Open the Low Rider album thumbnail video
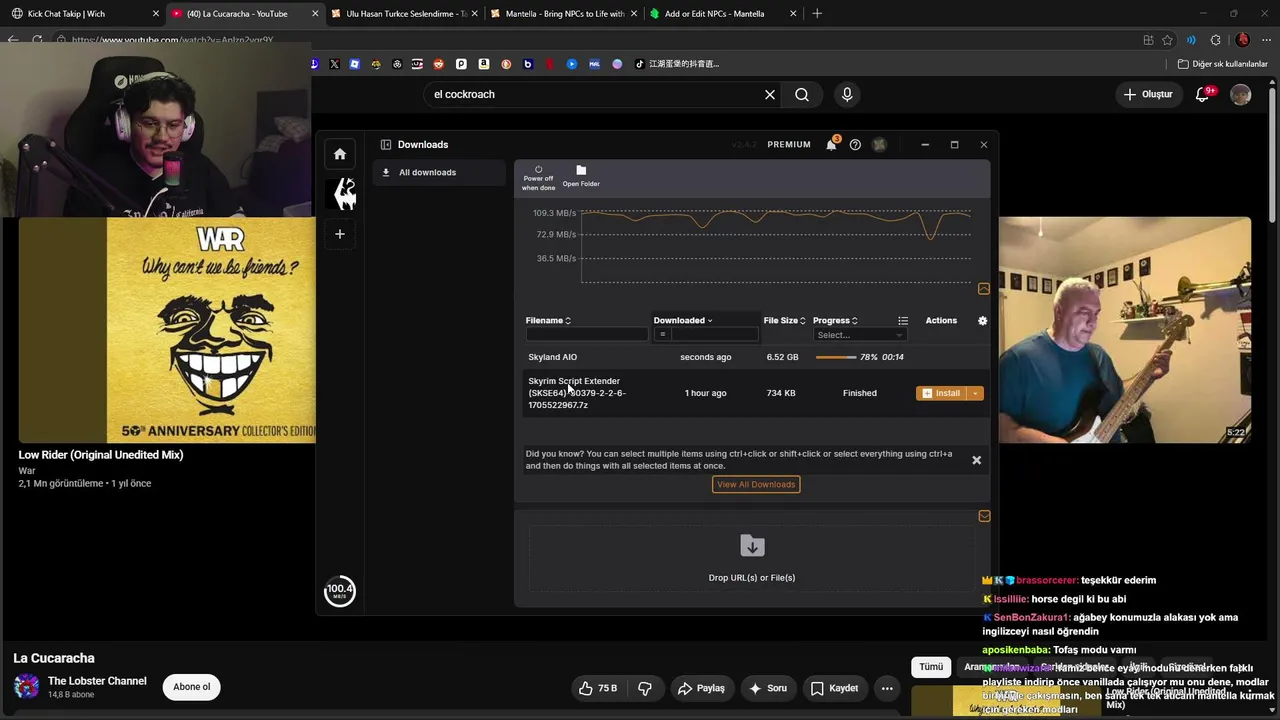The width and height of the screenshot is (1280, 720). pyautogui.click(x=166, y=330)
